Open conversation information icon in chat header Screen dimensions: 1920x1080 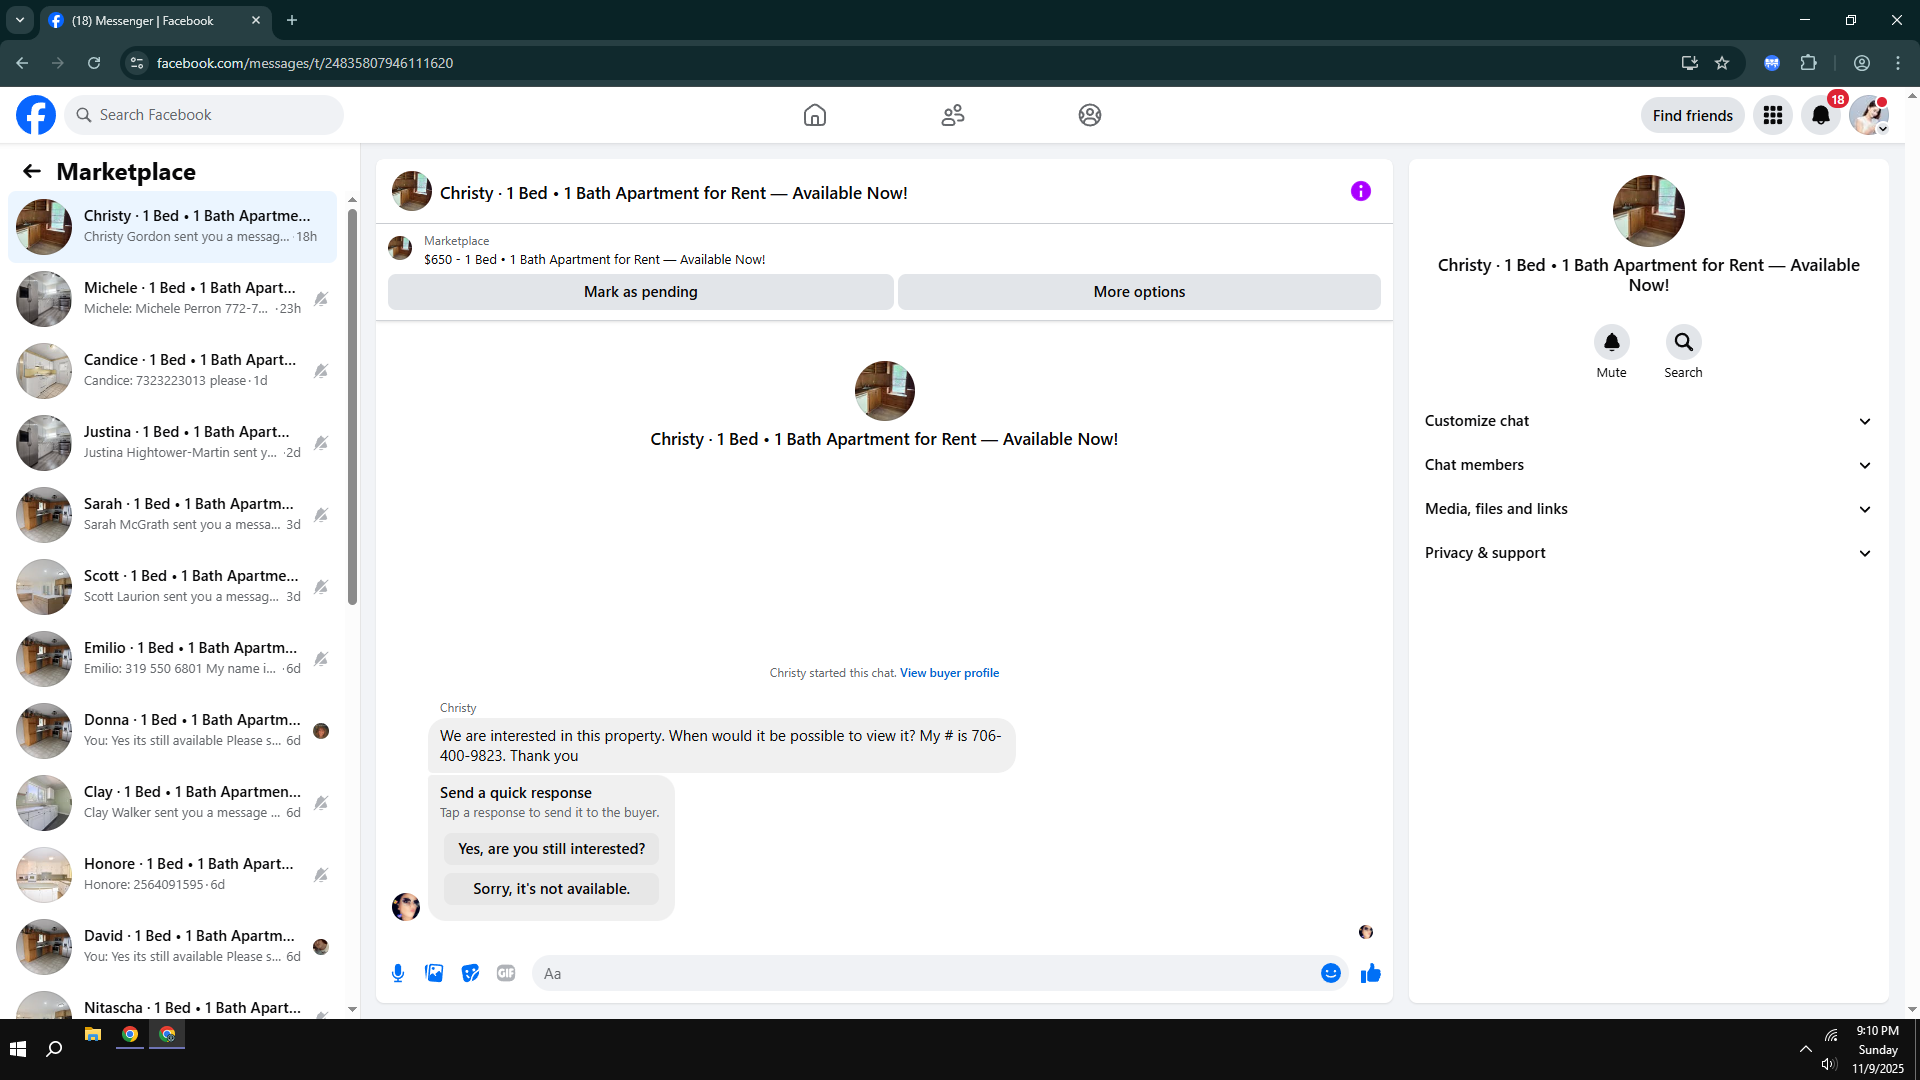coord(1361,191)
